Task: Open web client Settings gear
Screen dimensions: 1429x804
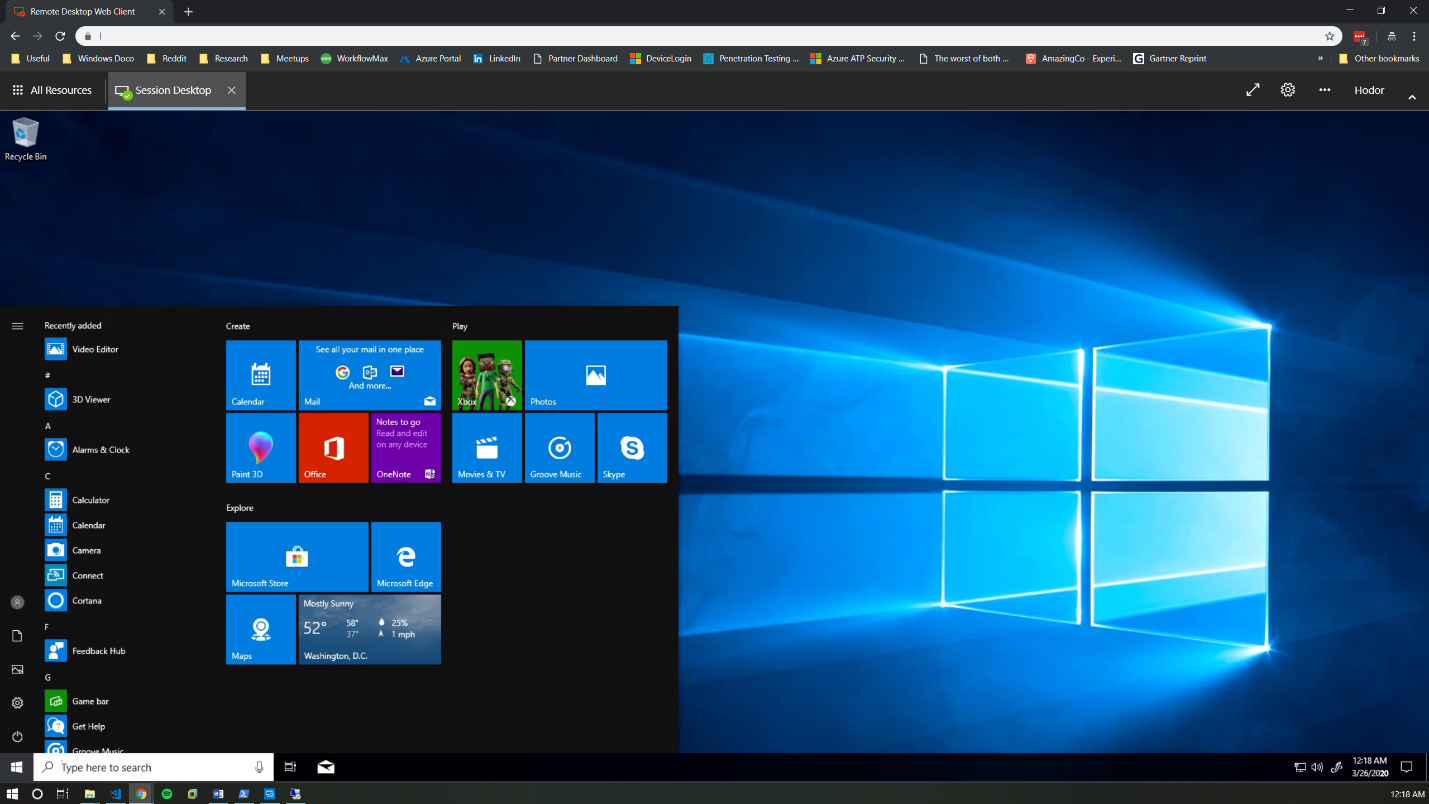Action: [x=1288, y=90]
